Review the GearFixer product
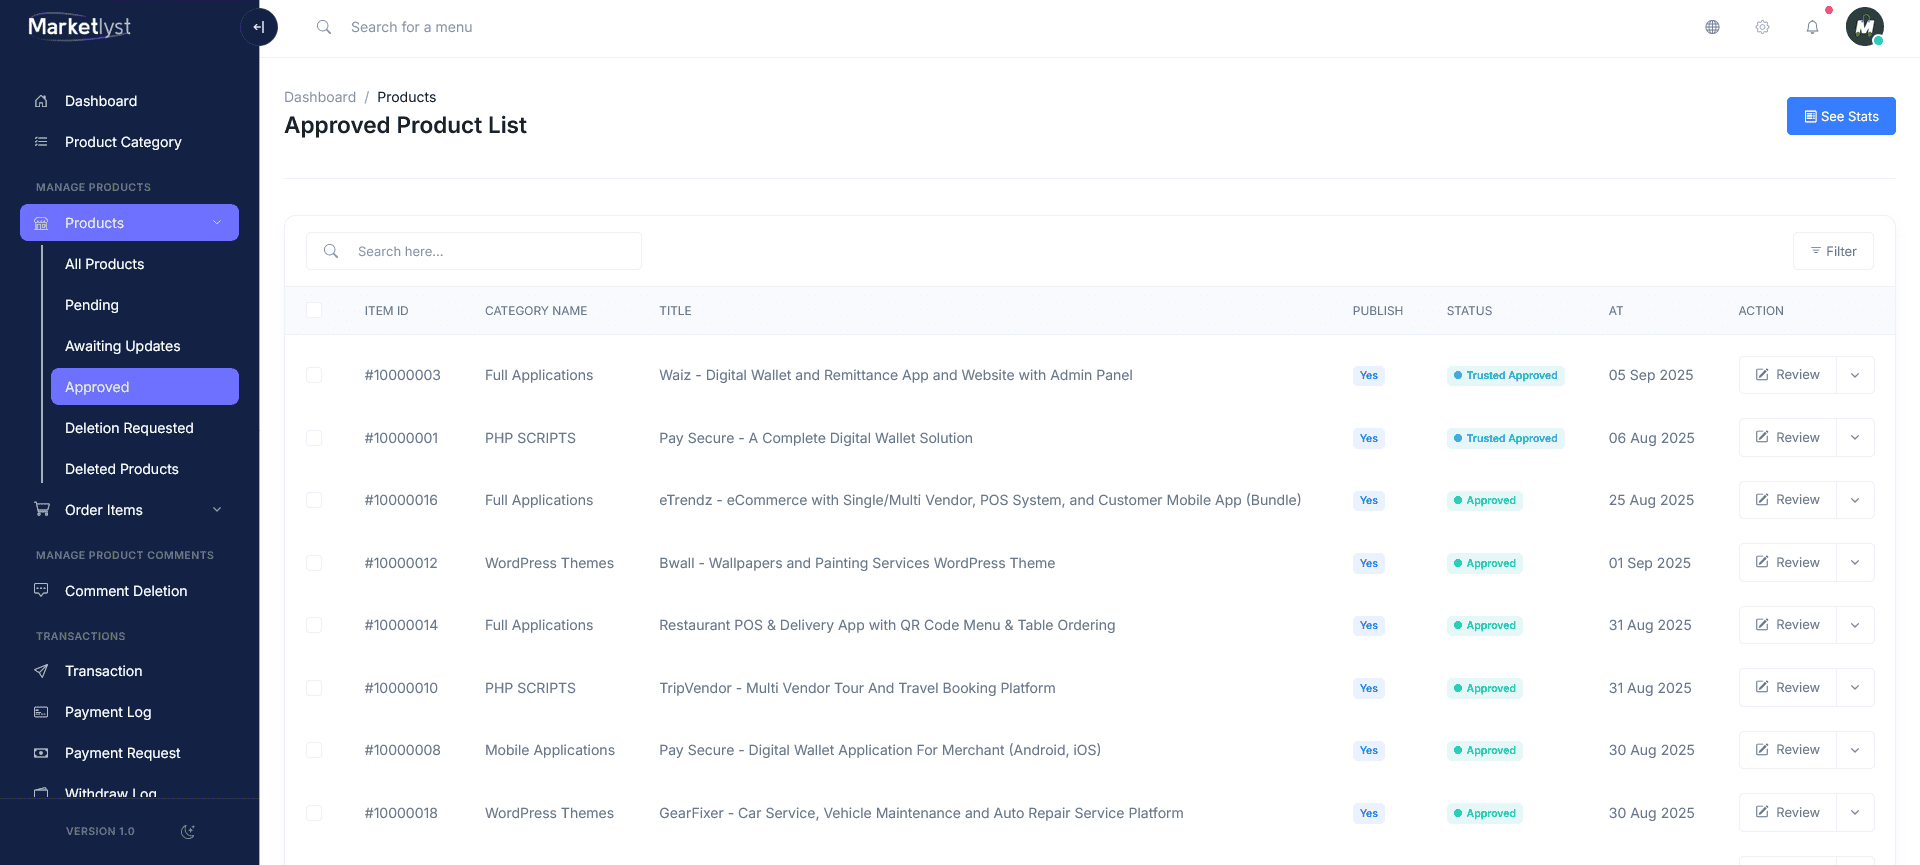This screenshot has width=1920, height=865. coord(1787,813)
